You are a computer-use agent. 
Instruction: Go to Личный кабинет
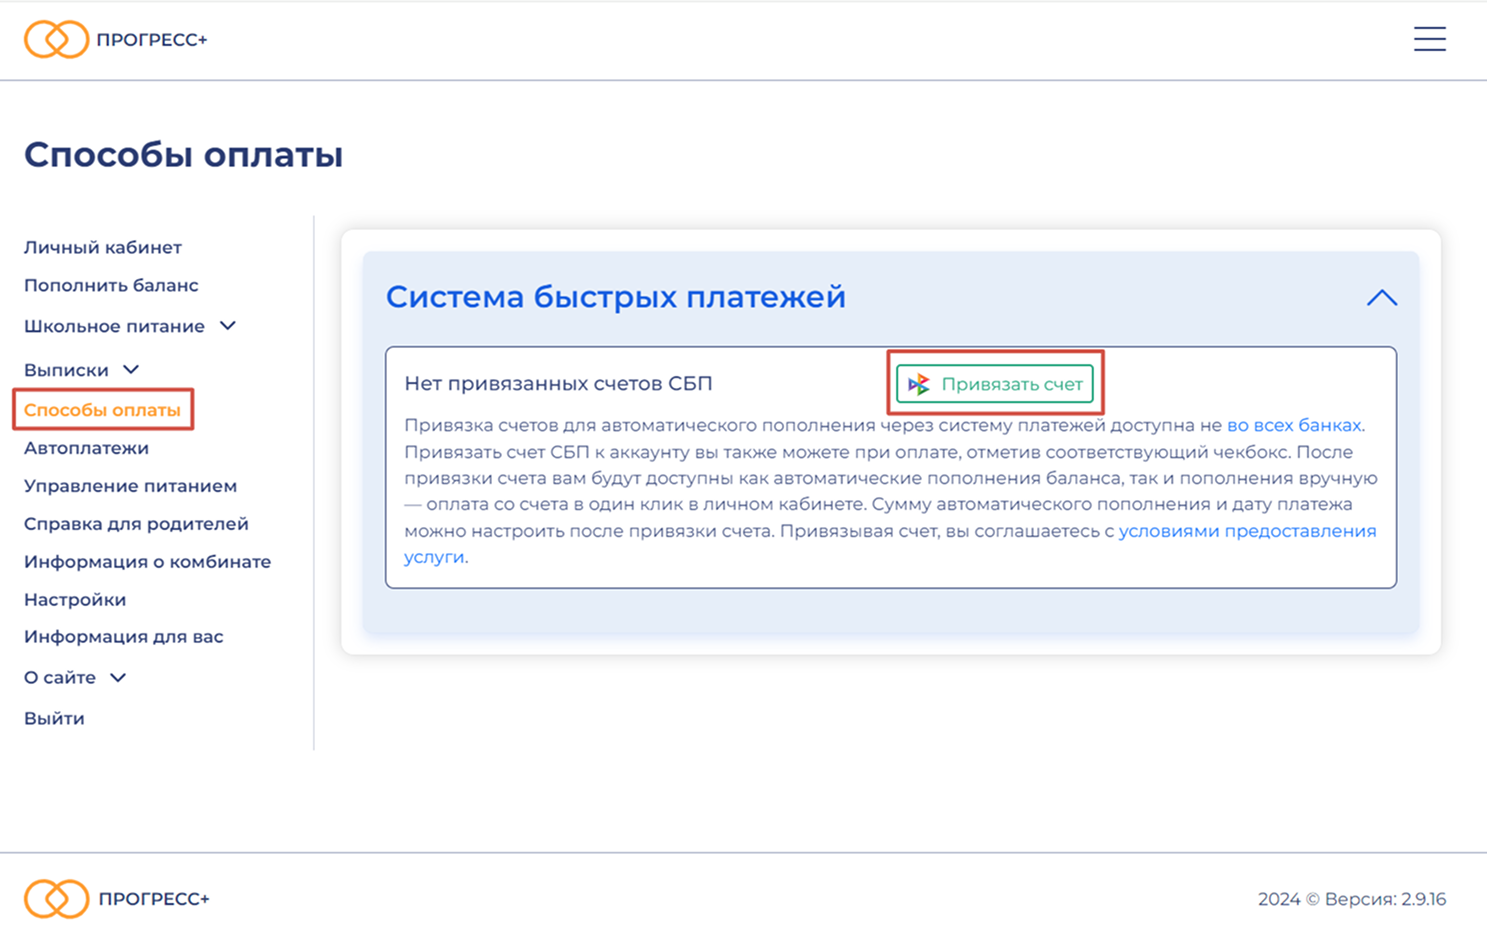(103, 247)
